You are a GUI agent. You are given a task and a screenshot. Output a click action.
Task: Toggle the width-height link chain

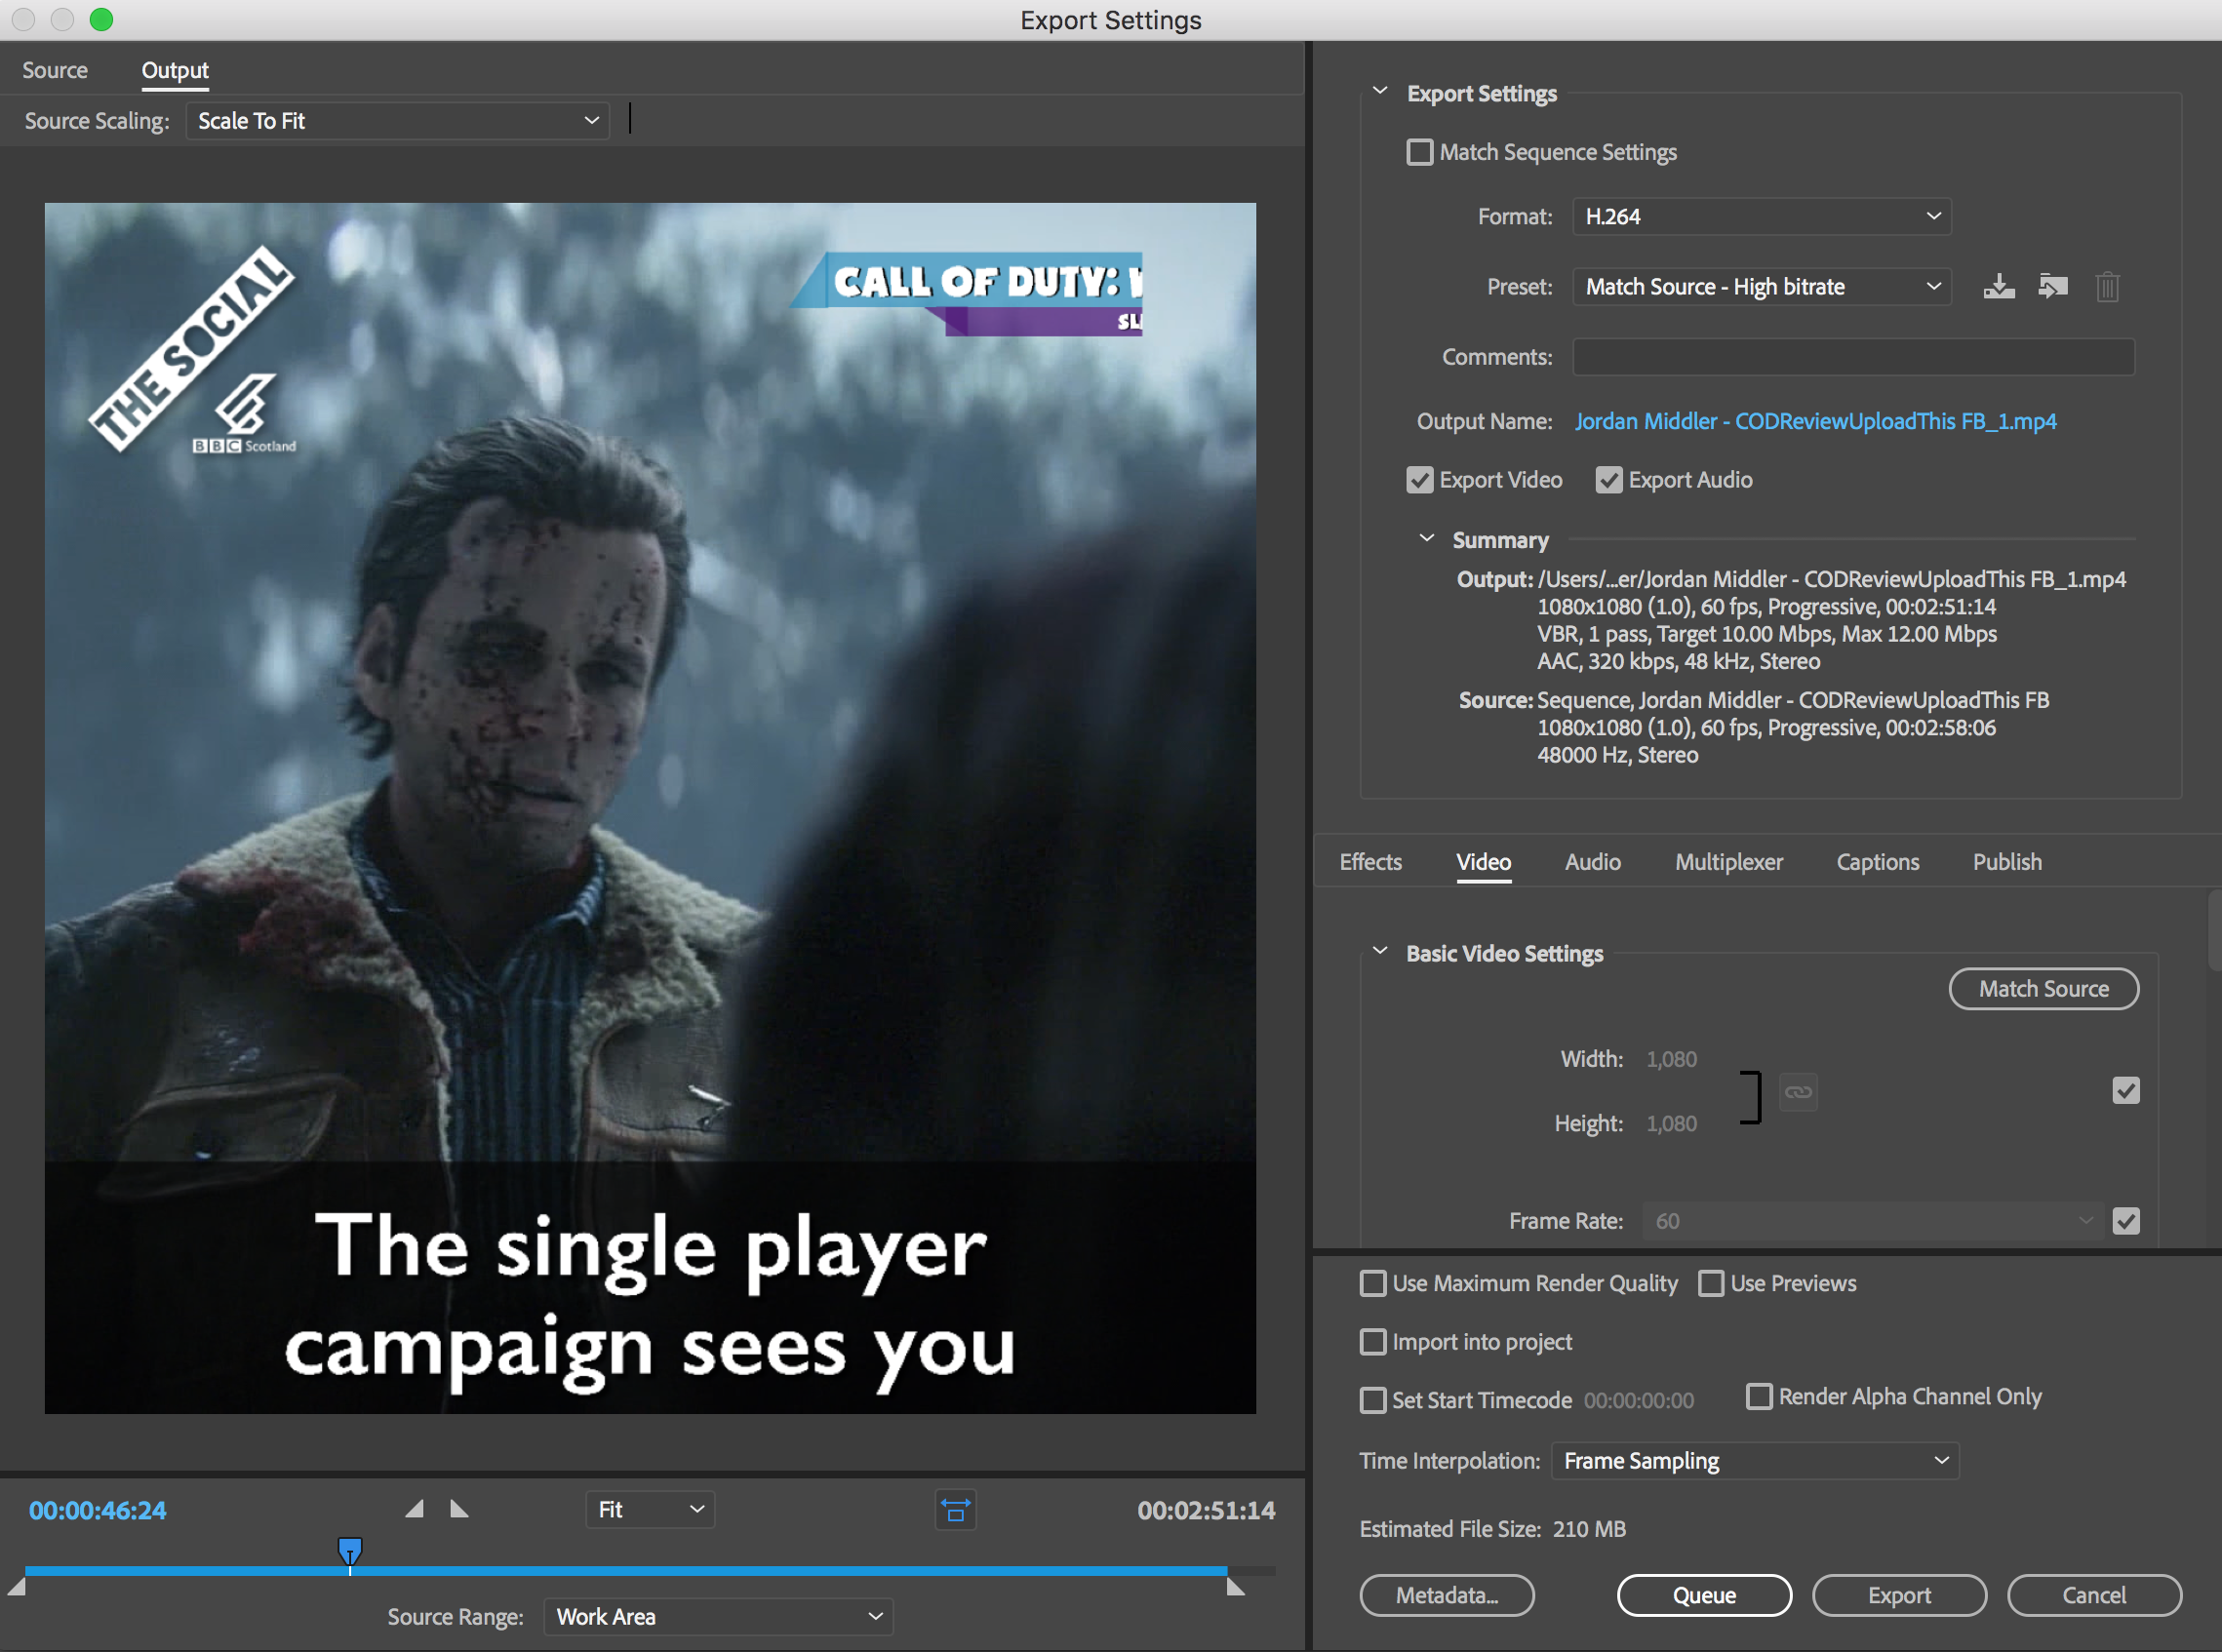click(1797, 1091)
